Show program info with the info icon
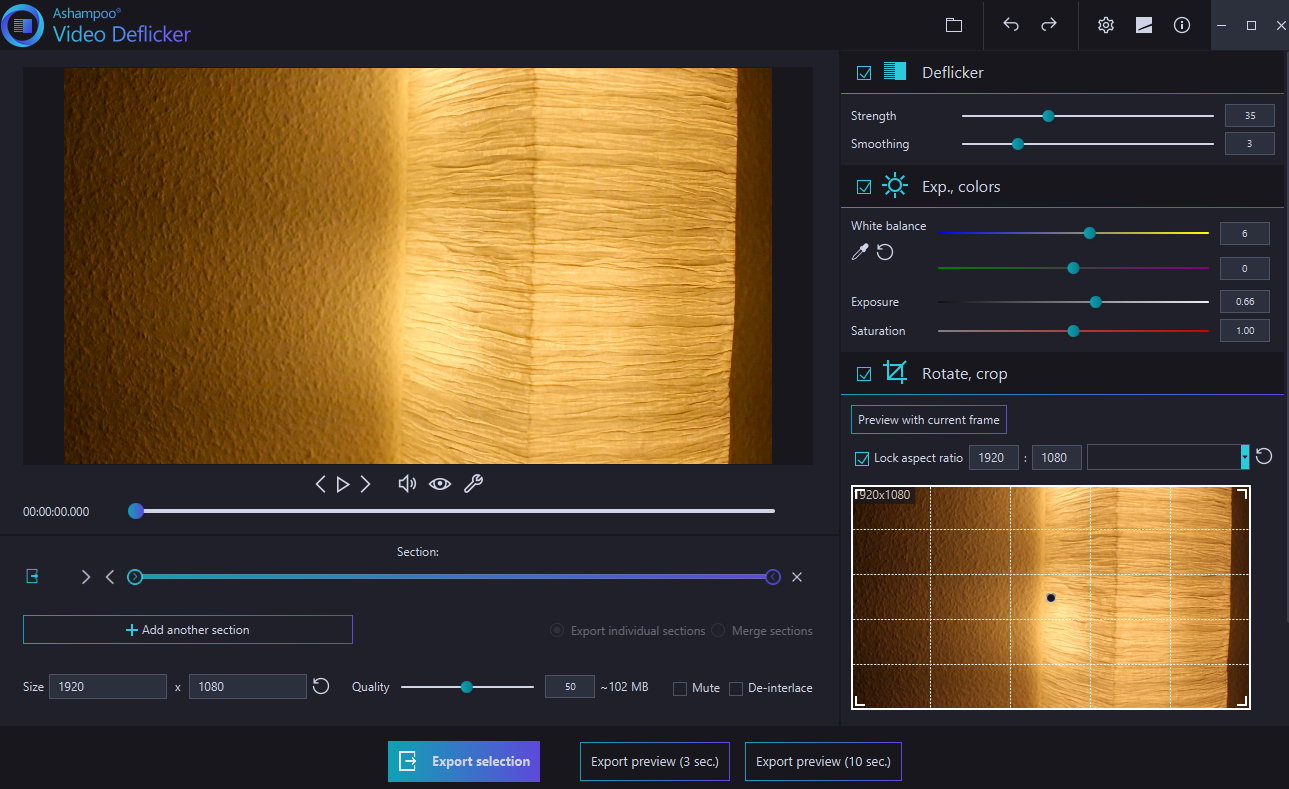Screen dimensions: 1289x789 tap(1182, 25)
